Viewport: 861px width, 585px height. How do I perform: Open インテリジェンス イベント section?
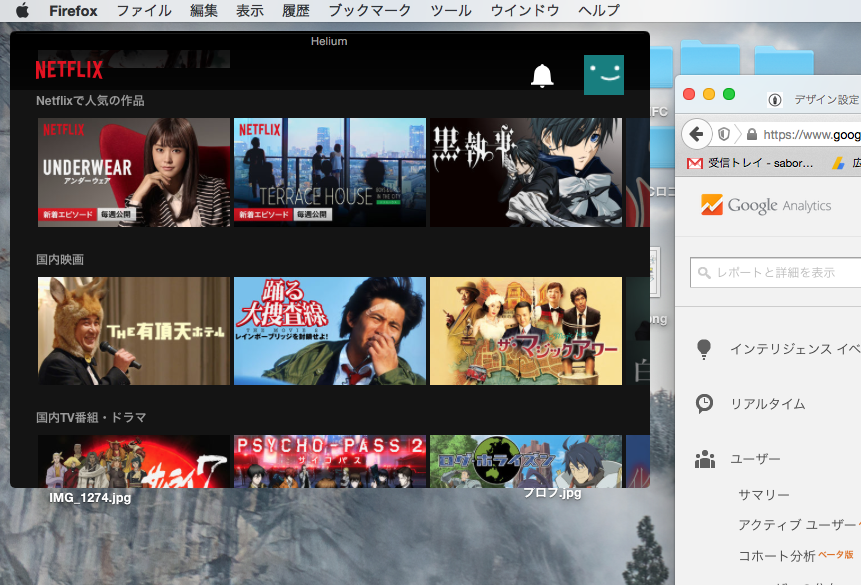795,349
